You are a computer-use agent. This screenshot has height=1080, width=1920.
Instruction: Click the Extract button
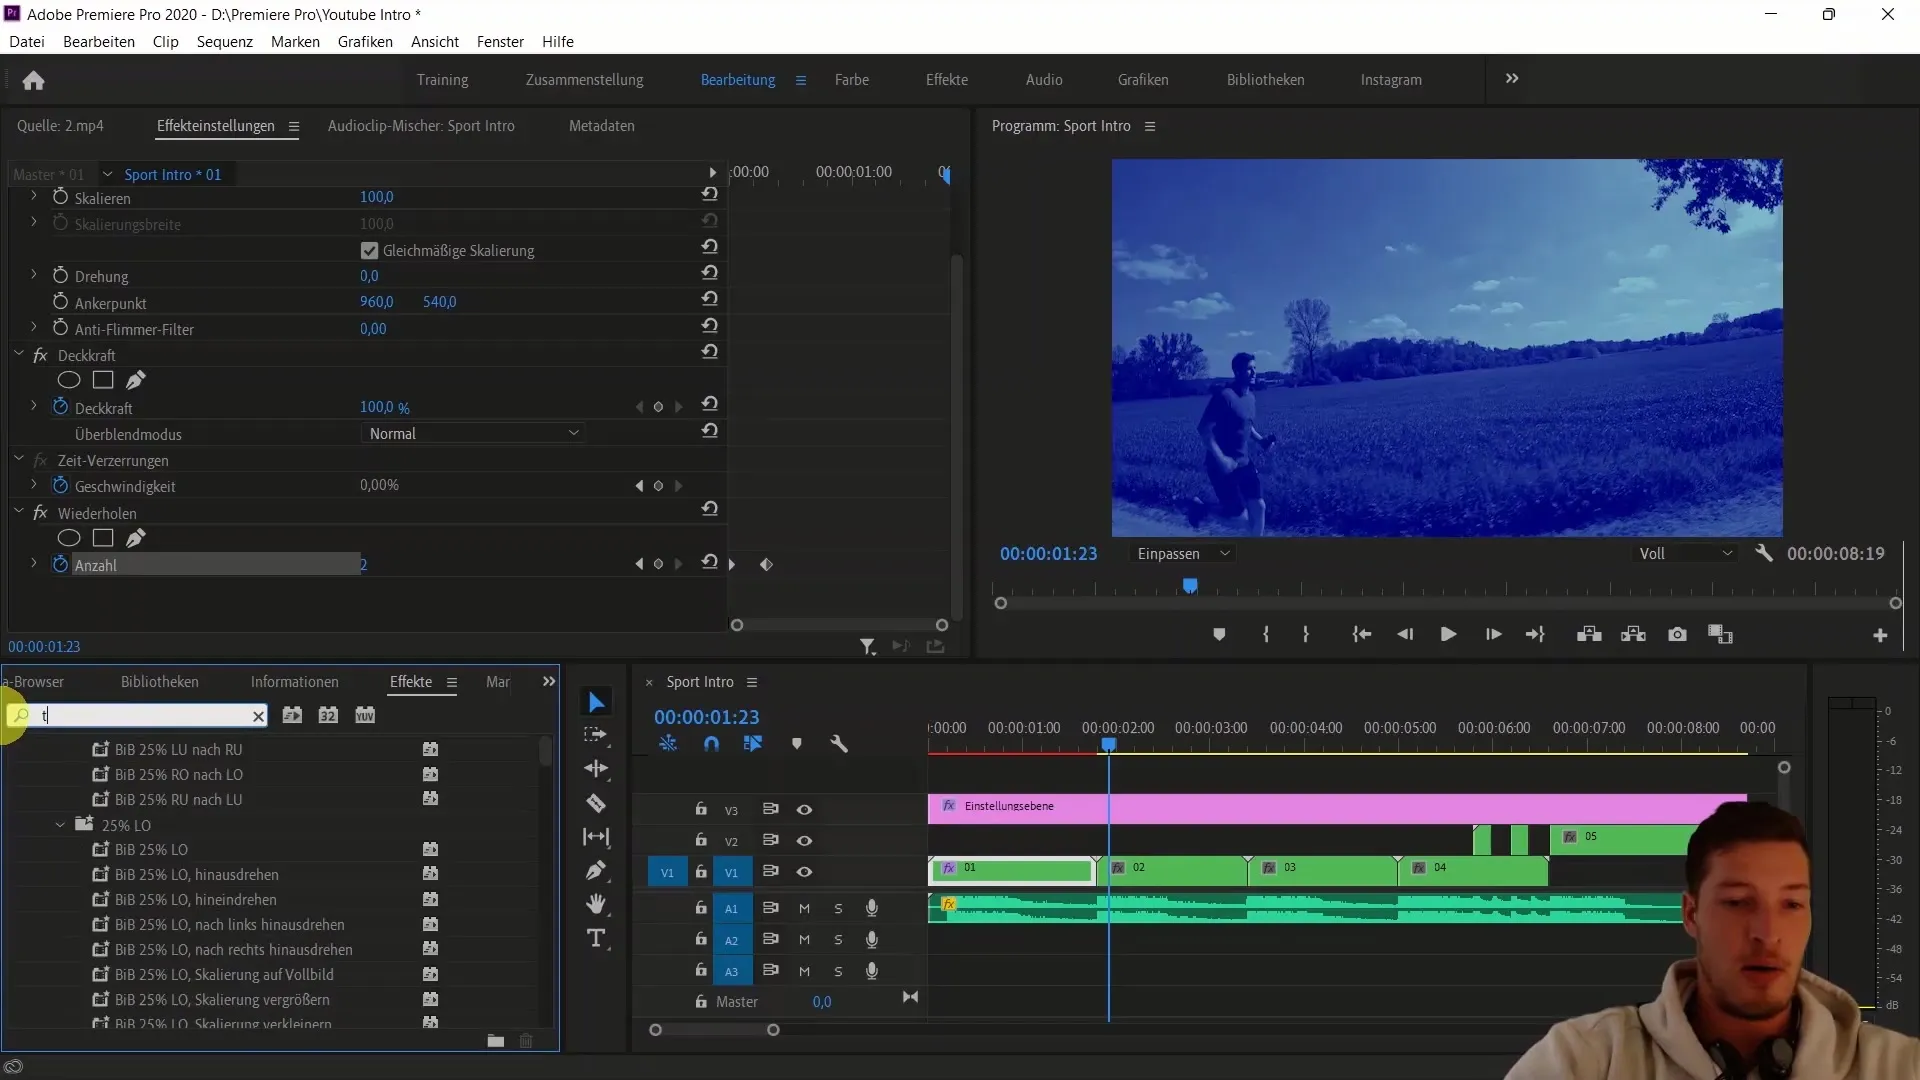click(1633, 634)
